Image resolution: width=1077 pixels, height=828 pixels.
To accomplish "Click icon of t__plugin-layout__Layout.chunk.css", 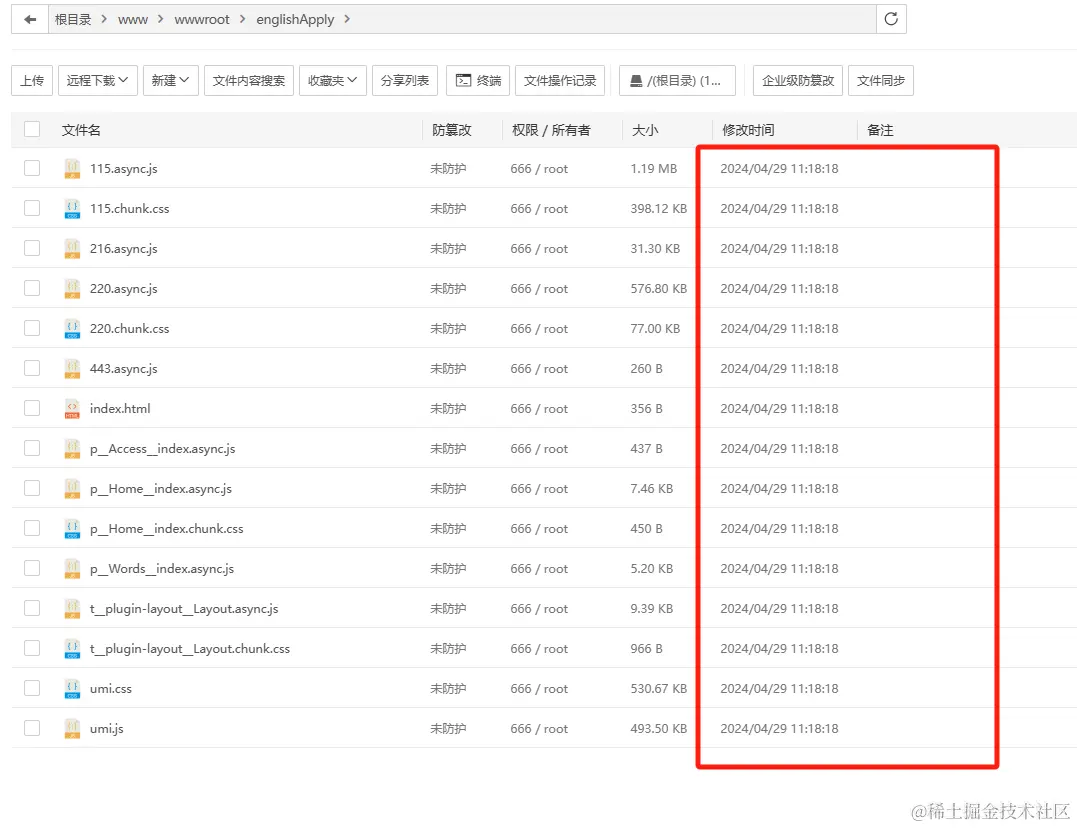I will click(x=72, y=648).
